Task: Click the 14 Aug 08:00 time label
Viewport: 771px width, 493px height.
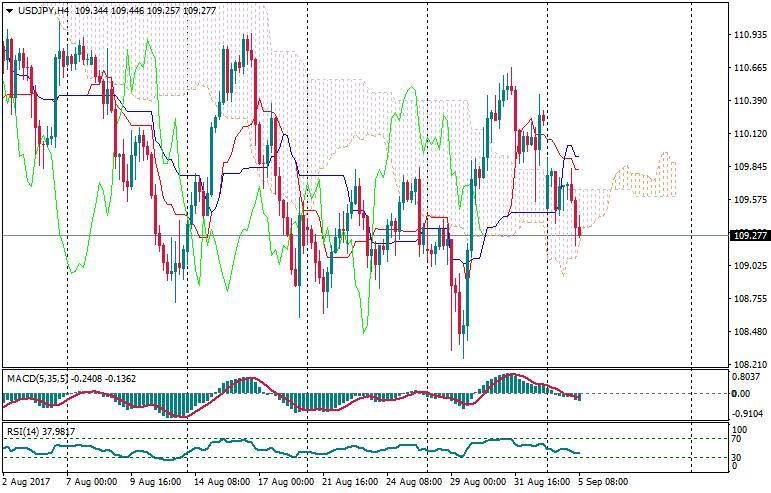Action: click(x=220, y=481)
